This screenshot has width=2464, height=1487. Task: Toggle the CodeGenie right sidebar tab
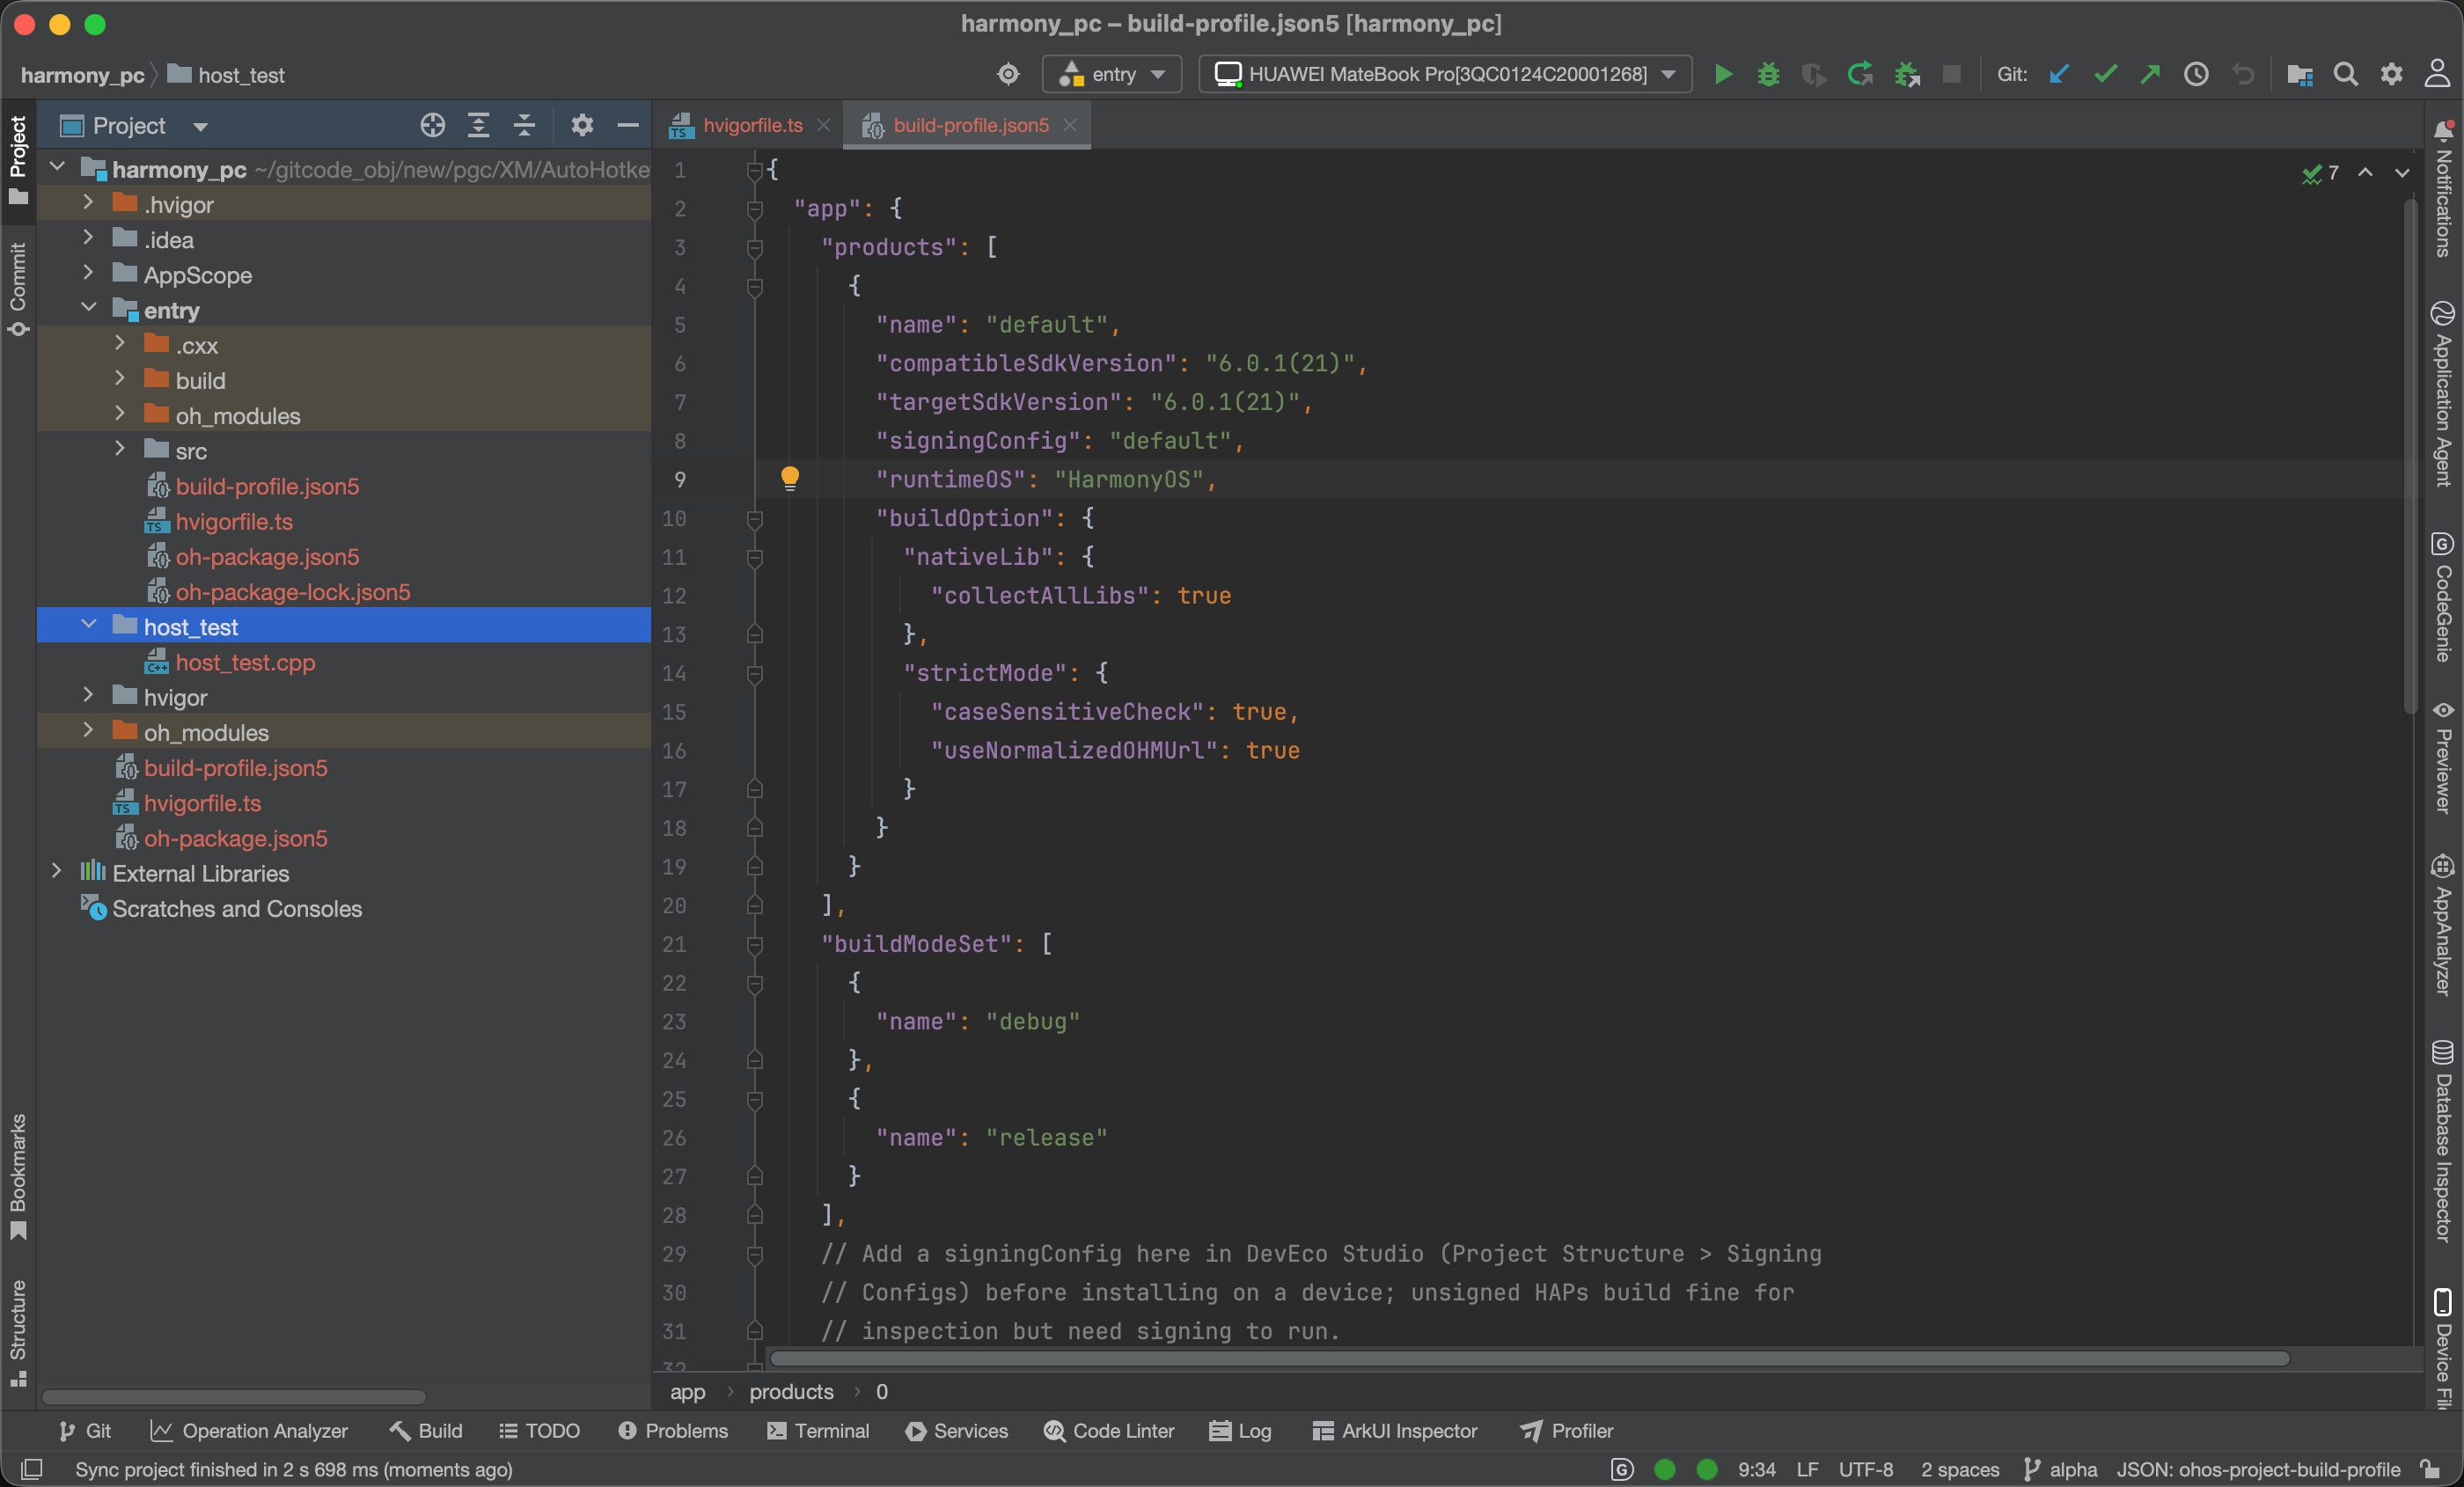(x=2443, y=597)
